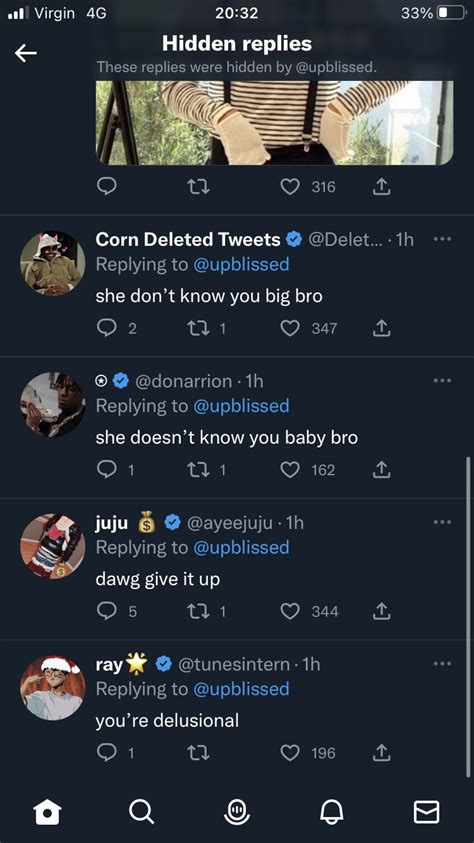
Task: Share the 'you're delusional' reply
Action: [x=381, y=753]
